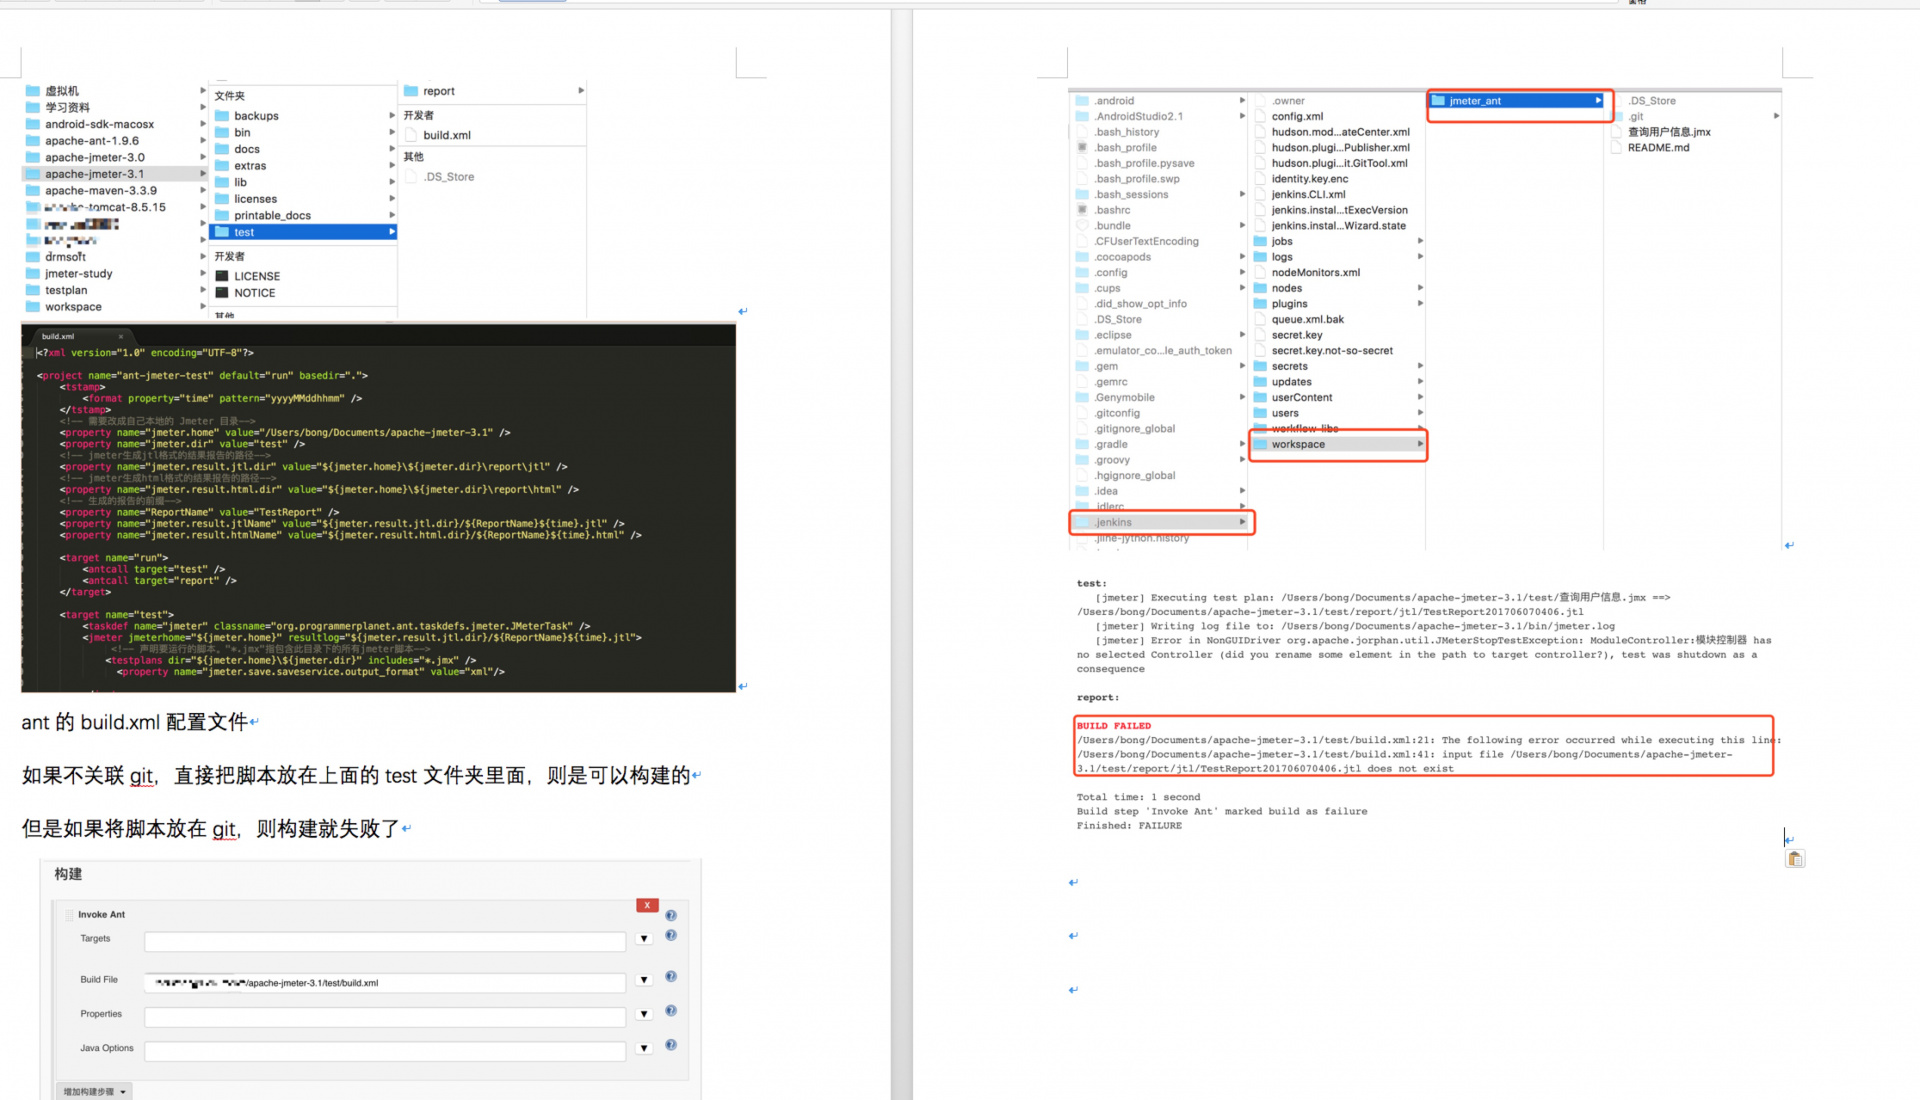Viewport: 1920px width, 1100px height.
Task: Click the help icon next to the red X button
Action: pyautogui.click(x=671, y=916)
